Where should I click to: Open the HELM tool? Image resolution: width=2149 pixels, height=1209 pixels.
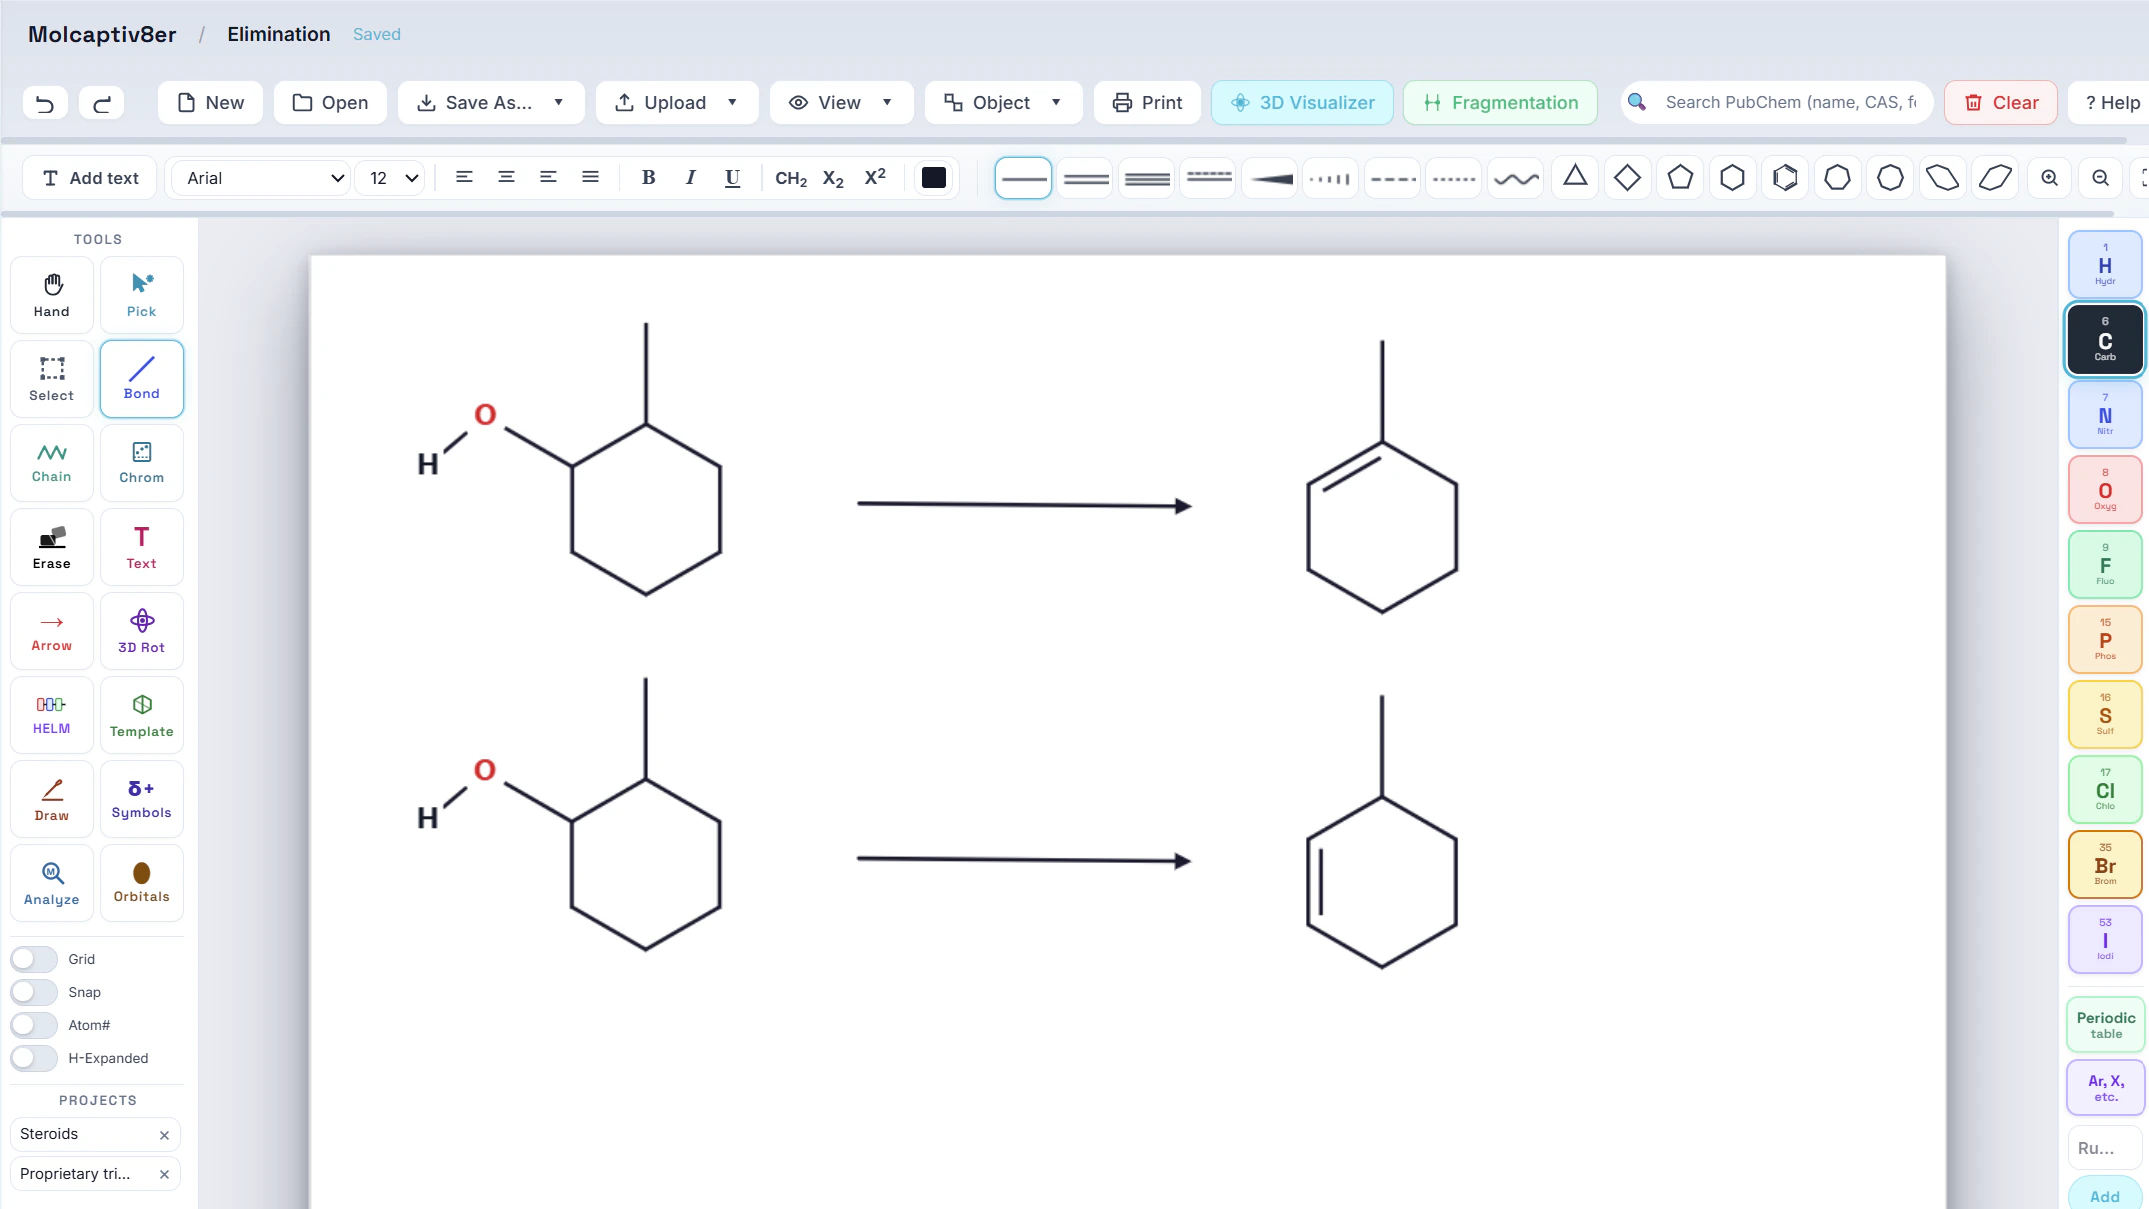52,715
